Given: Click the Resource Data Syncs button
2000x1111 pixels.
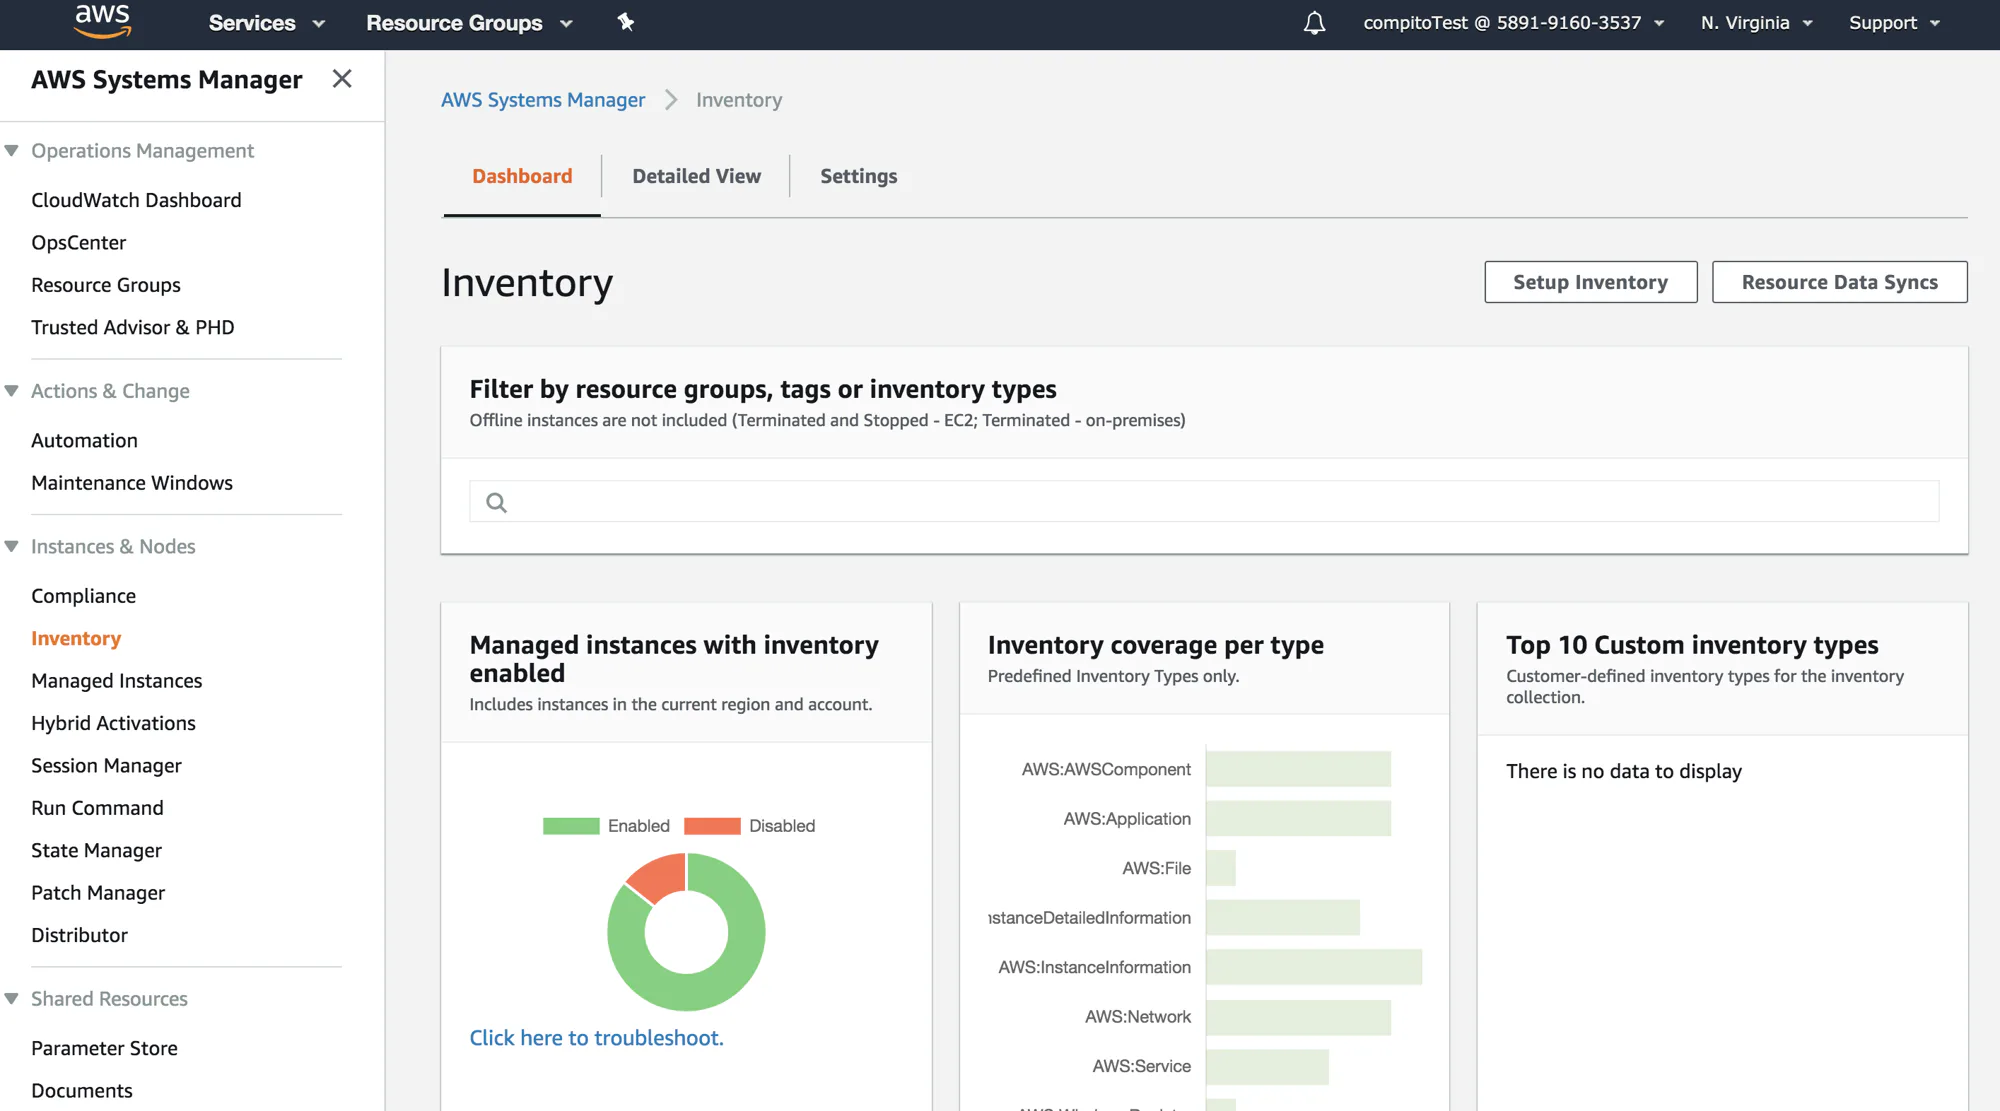Looking at the screenshot, I should click(x=1839, y=282).
